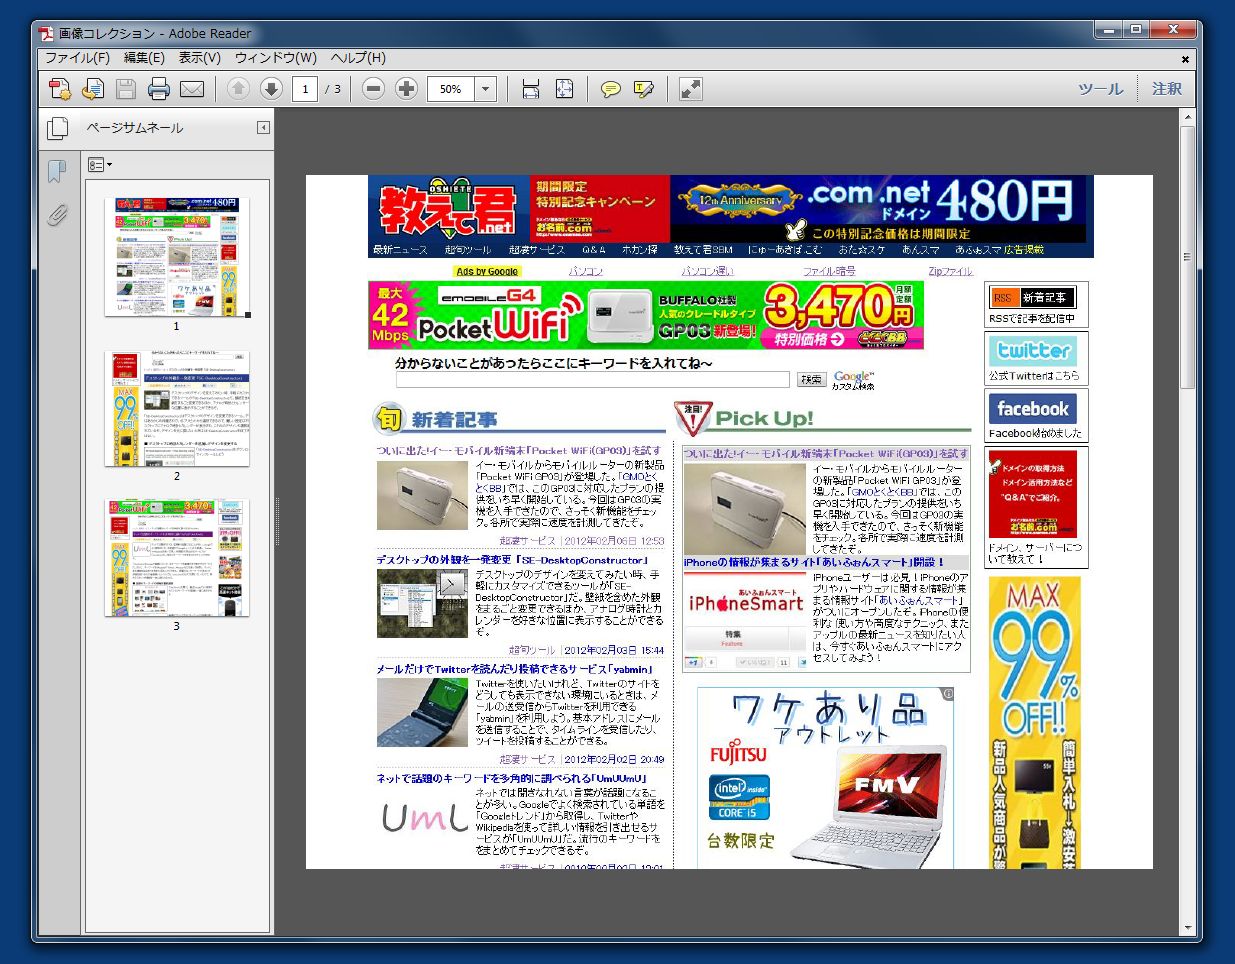
Task: Open the ヘルプ(H) menu
Action: (358, 58)
